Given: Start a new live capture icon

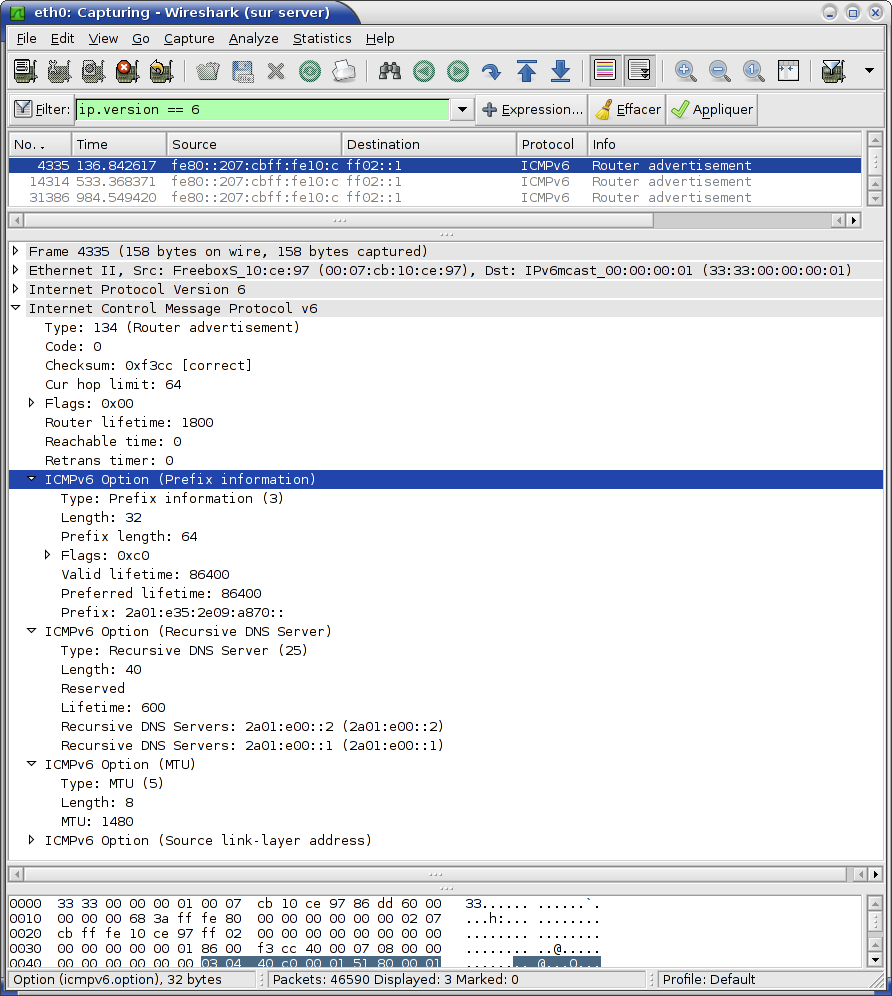Looking at the screenshot, I should pos(93,71).
